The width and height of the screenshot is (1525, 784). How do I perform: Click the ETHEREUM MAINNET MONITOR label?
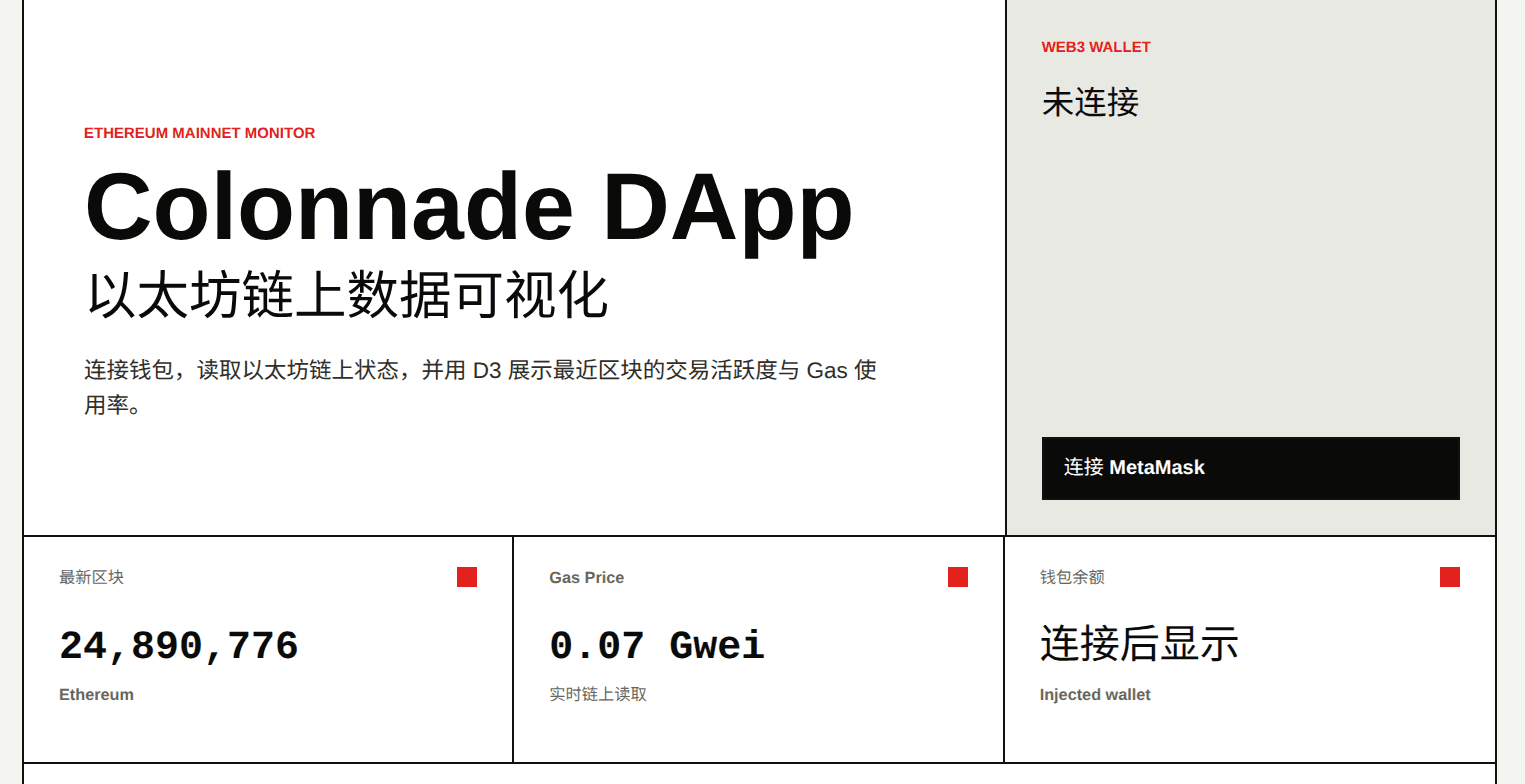199,132
